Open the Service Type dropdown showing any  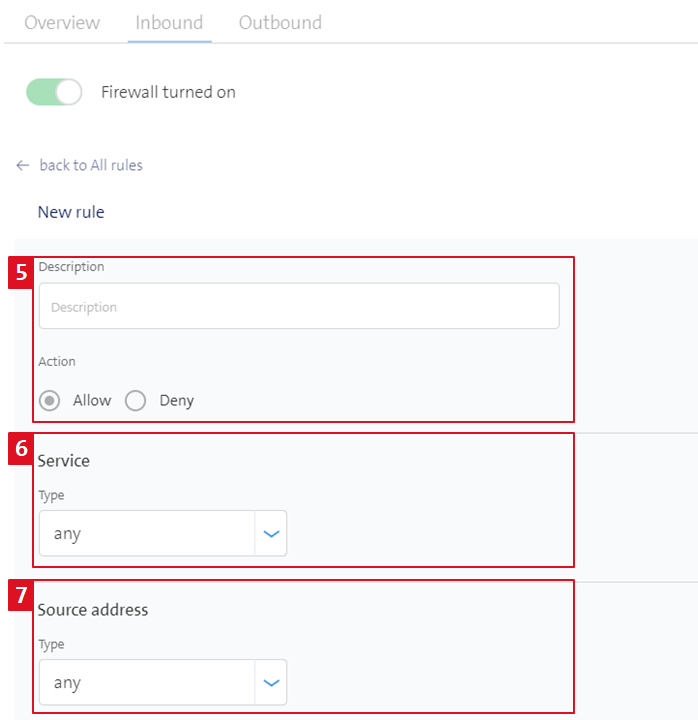(163, 533)
